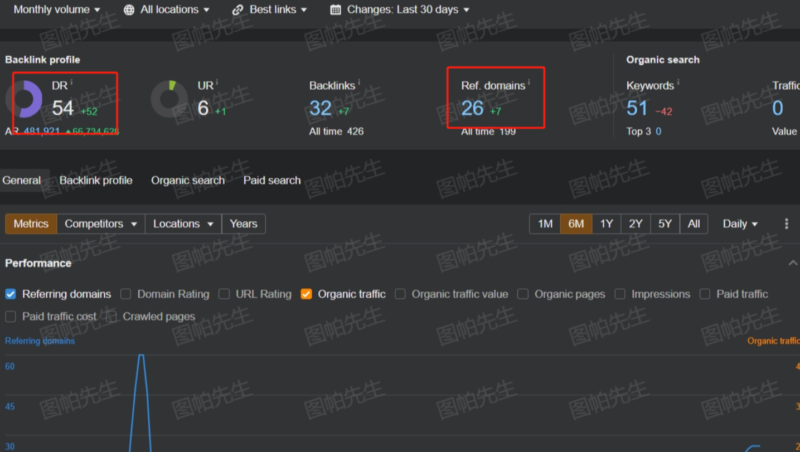Viewport: 800px width, 452px height.
Task: Open the Paid search tab
Action: pos(272,180)
